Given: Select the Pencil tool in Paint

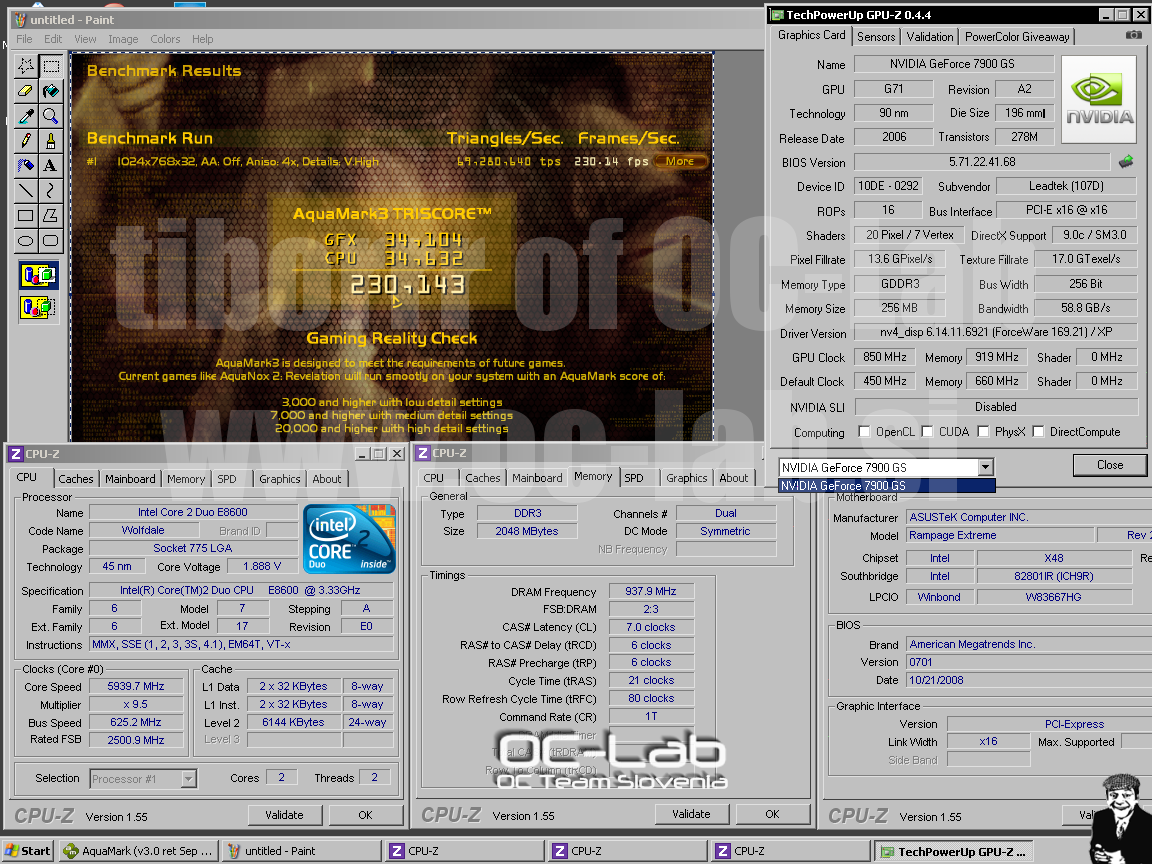Looking at the screenshot, I should click(x=26, y=140).
